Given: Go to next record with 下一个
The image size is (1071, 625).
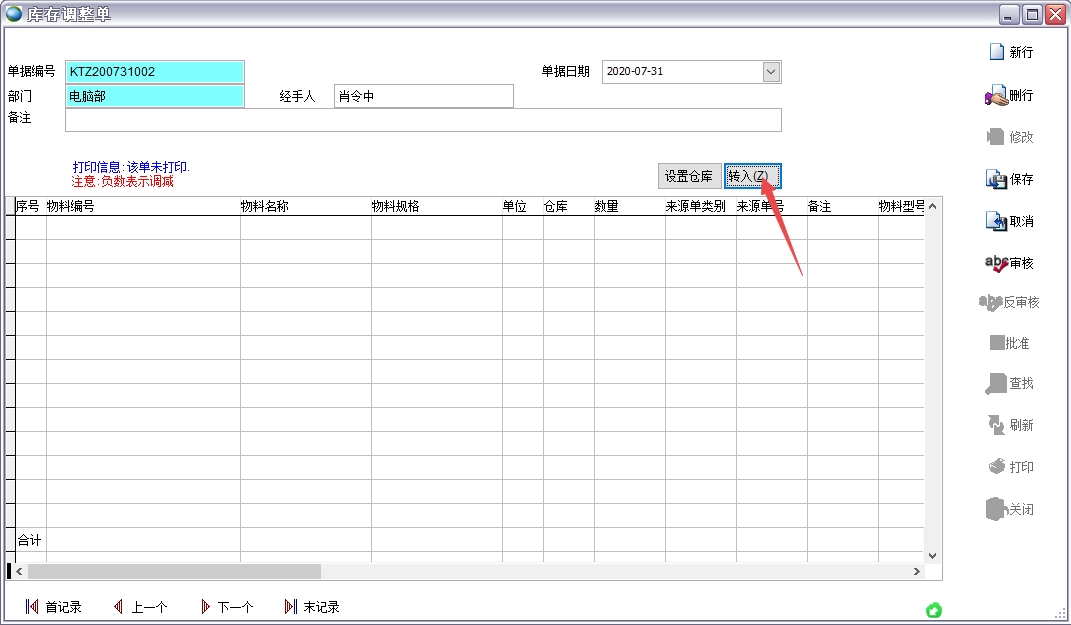Looking at the screenshot, I should pos(226,607).
